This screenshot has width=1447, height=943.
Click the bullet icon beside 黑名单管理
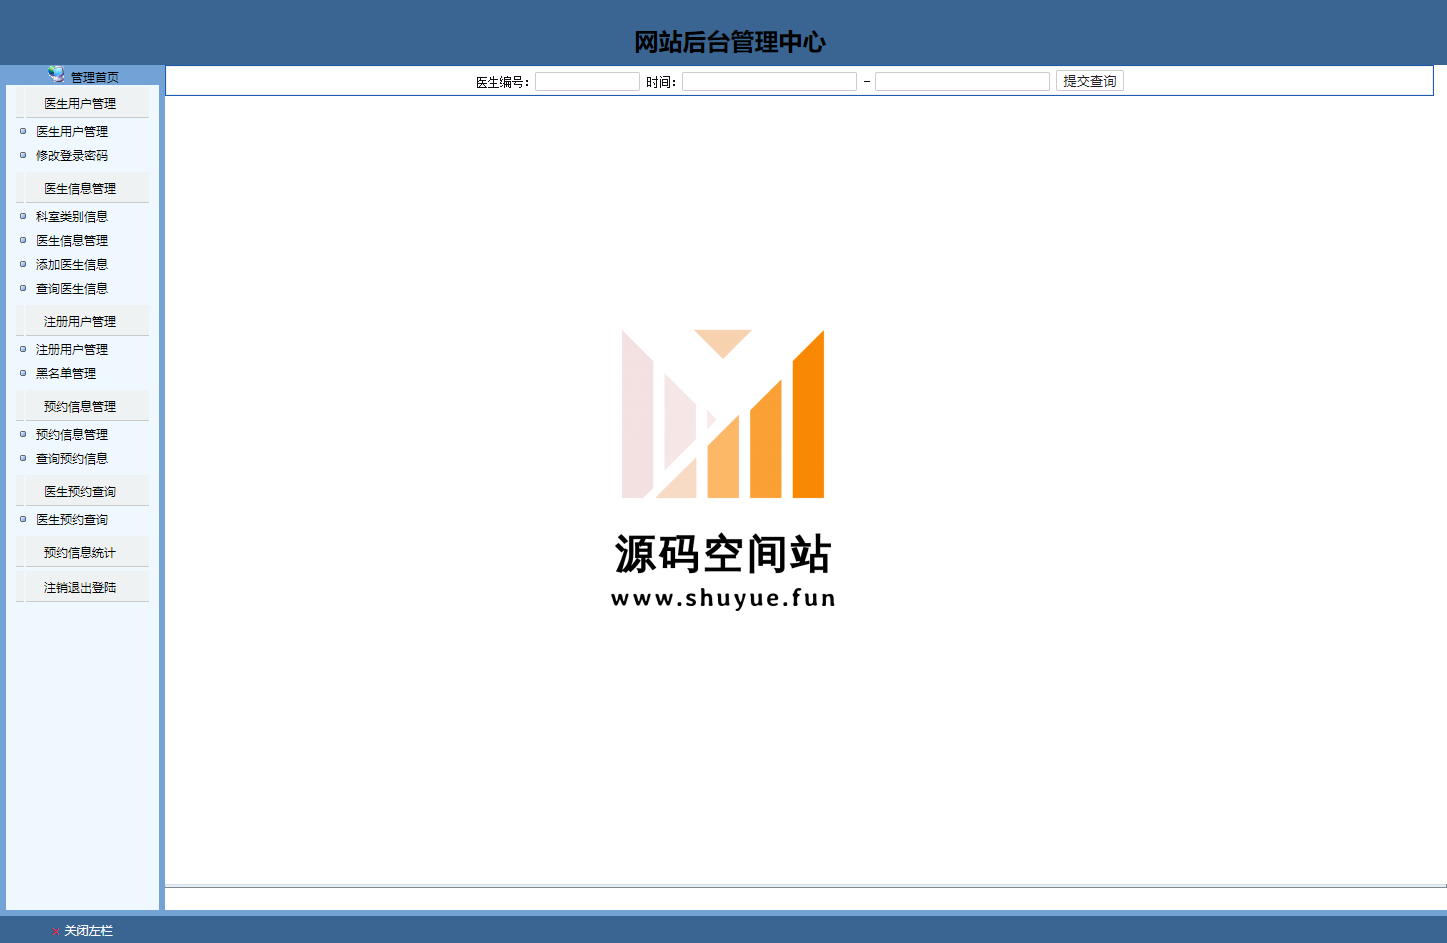pyautogui.click(x=23, y=373)
